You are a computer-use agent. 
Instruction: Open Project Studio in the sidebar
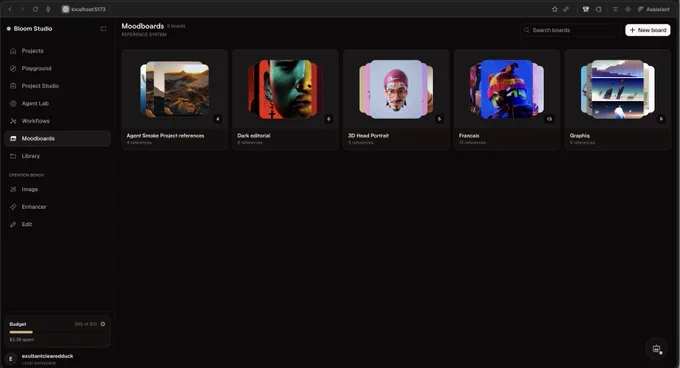pyautogui.click(x=57, y=86)
